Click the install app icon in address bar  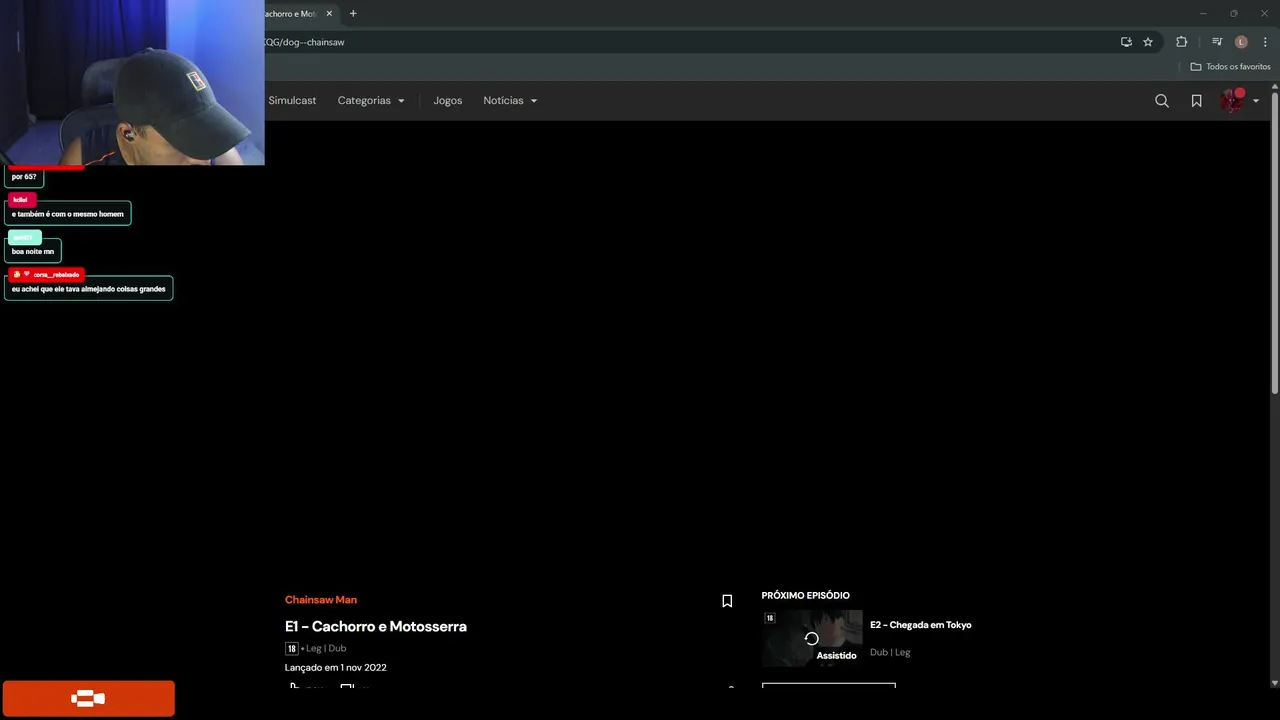click(1126, 42)
